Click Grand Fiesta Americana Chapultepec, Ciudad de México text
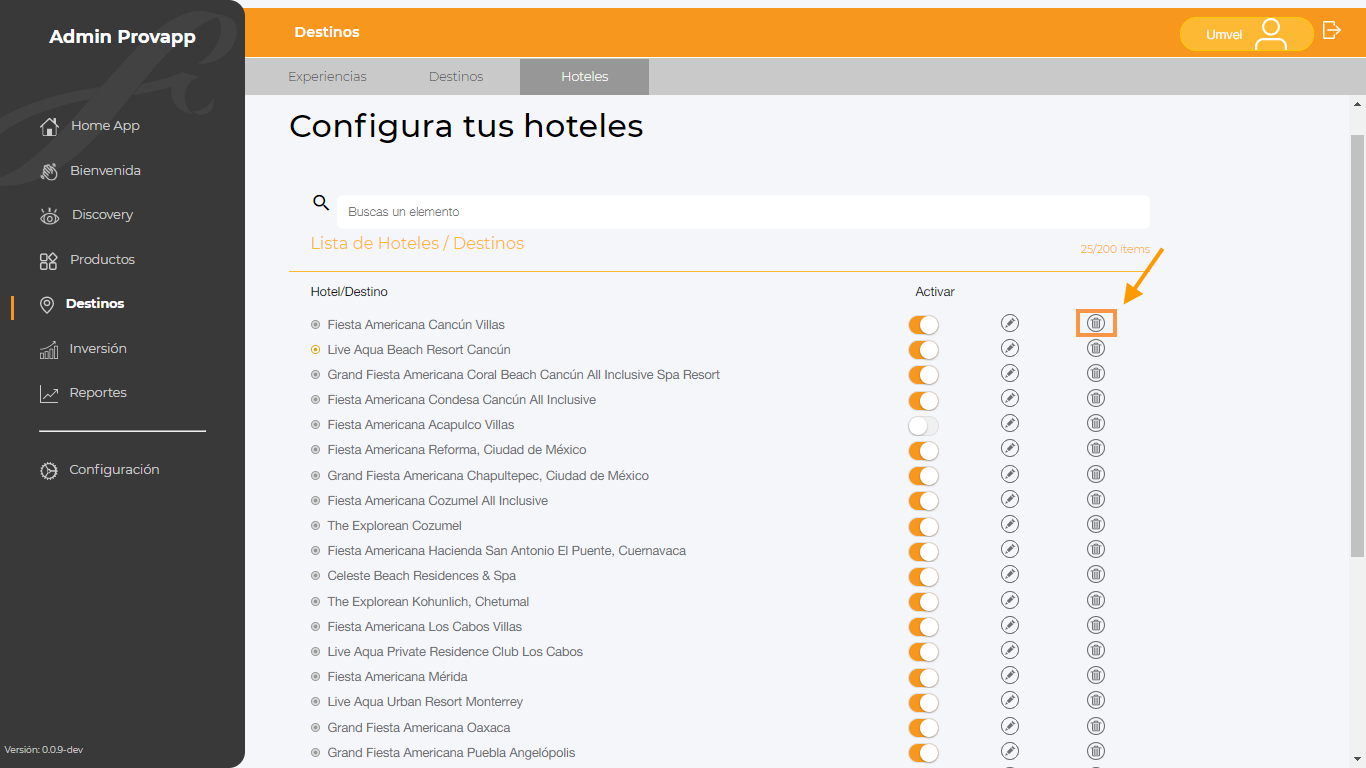The height and width of the screenshot is (768, 1366). 488,476
